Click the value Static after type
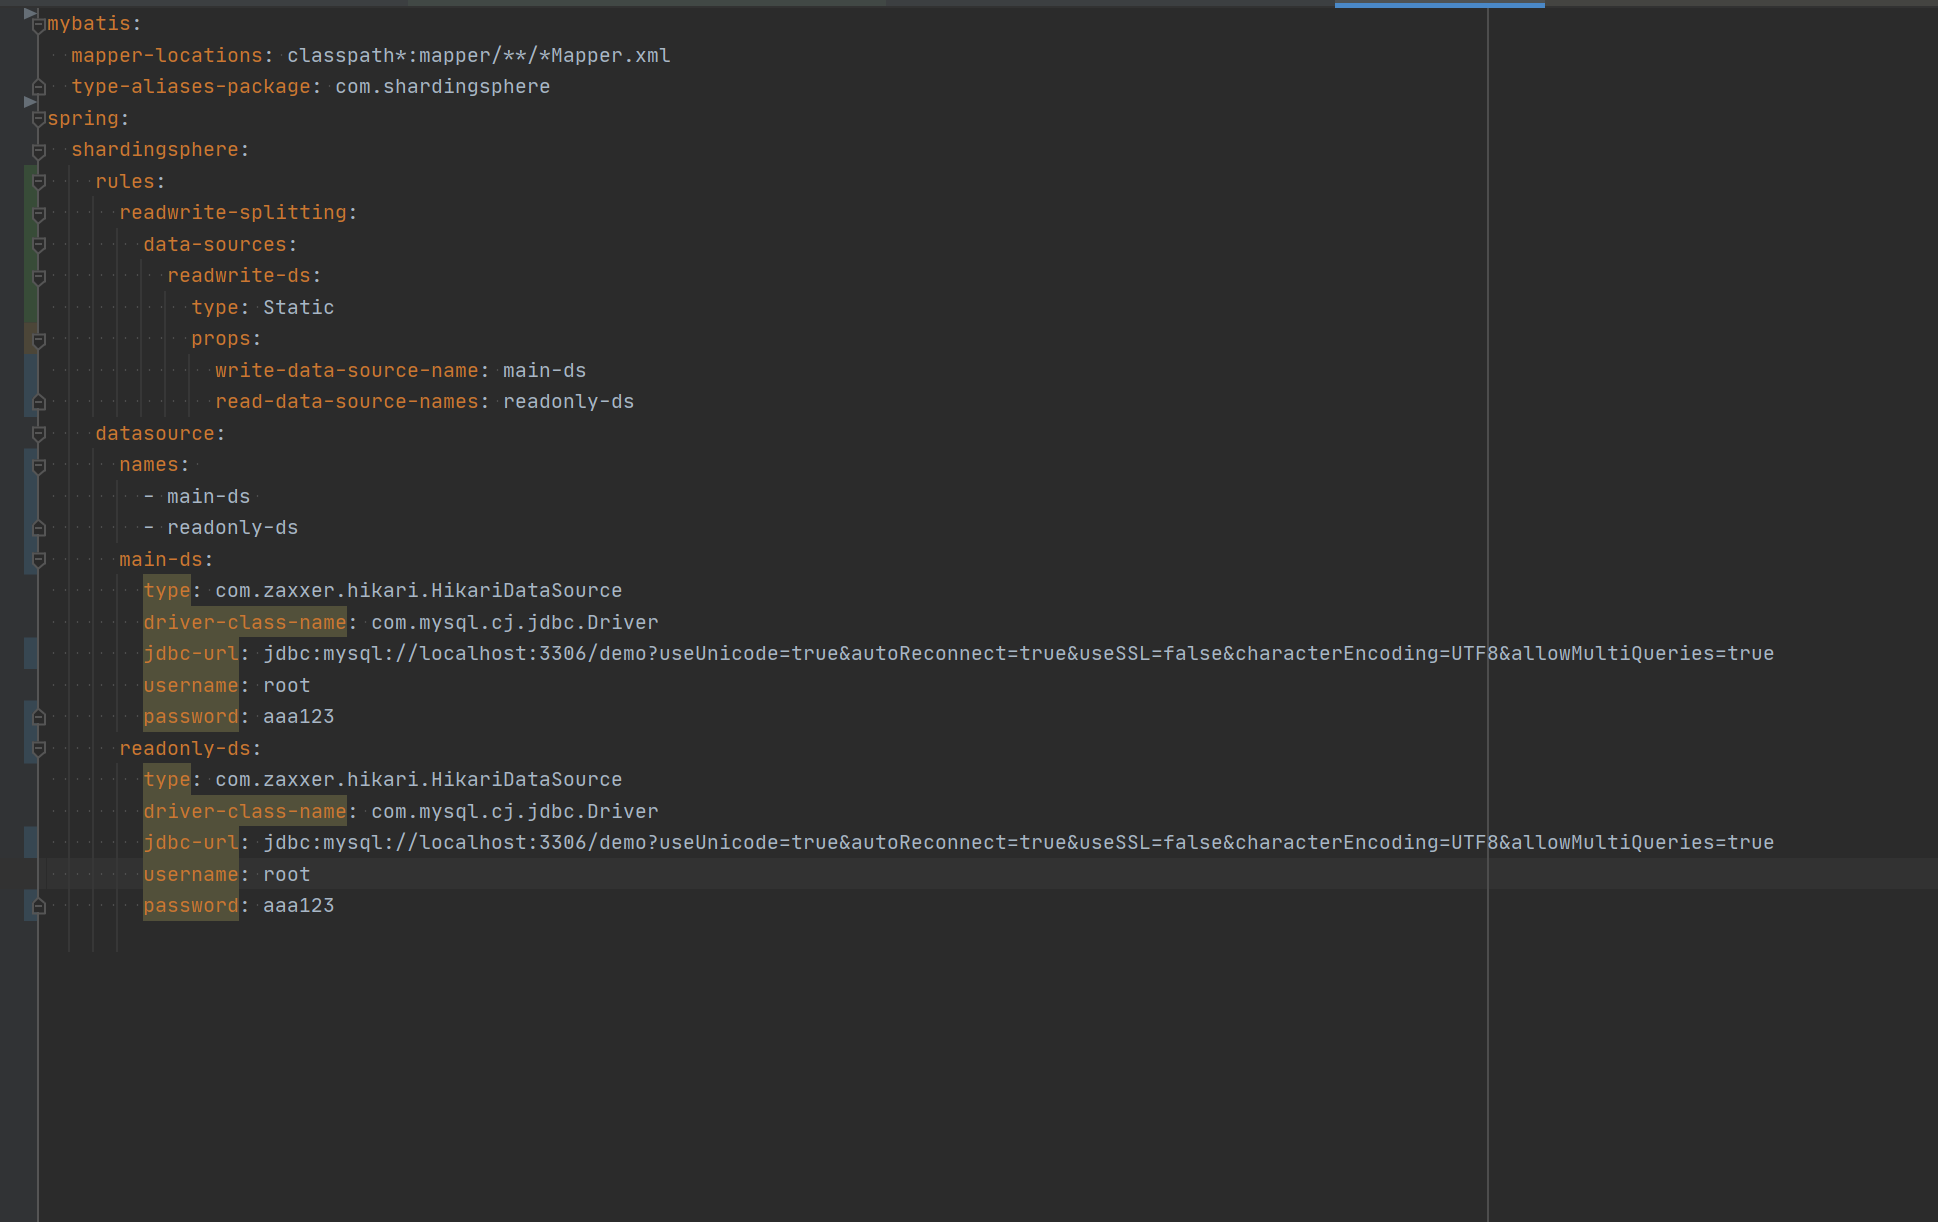The height and width of the screenshot is (1222, 1938). click(298, 308)
